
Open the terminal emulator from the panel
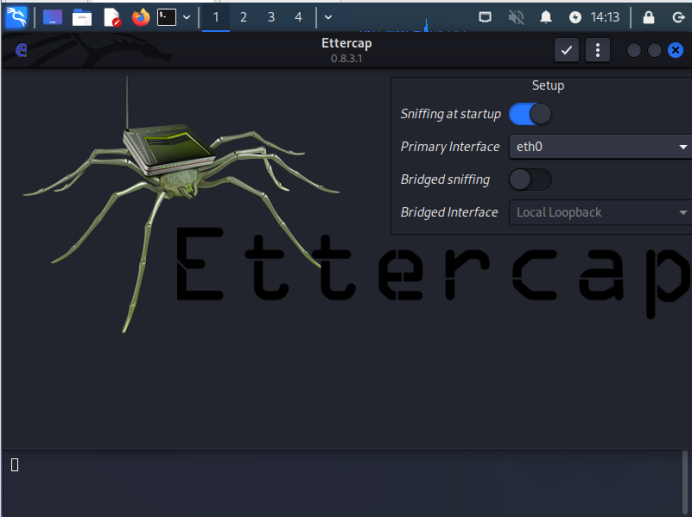click(167, 18)
